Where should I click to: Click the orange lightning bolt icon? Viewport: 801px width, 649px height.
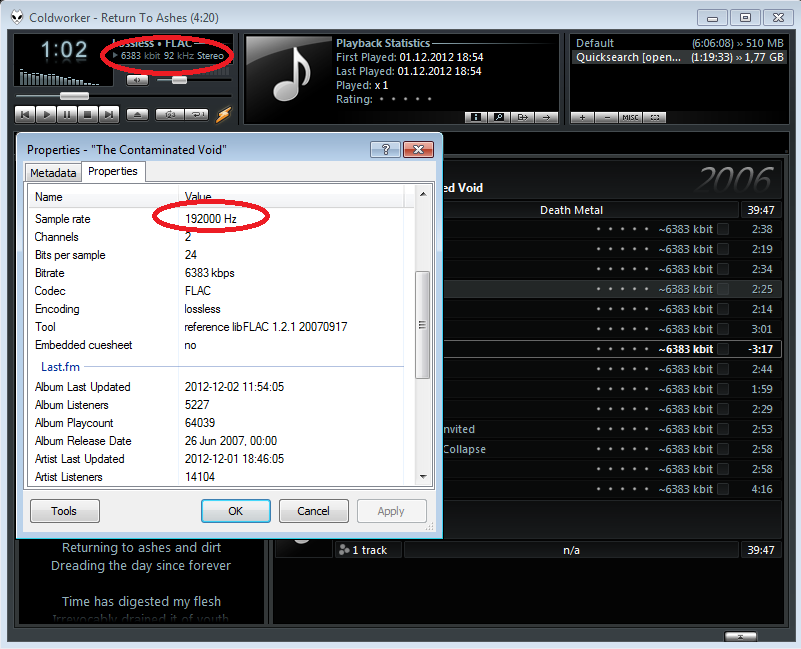pyautogui.click(x=223, y=114)
